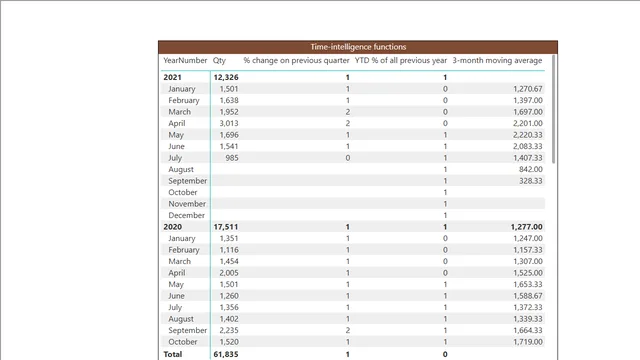The height and width of the screenshot is (360, 640).
Task: Click the moving average value 2,083.33
Action: point(528,146)
